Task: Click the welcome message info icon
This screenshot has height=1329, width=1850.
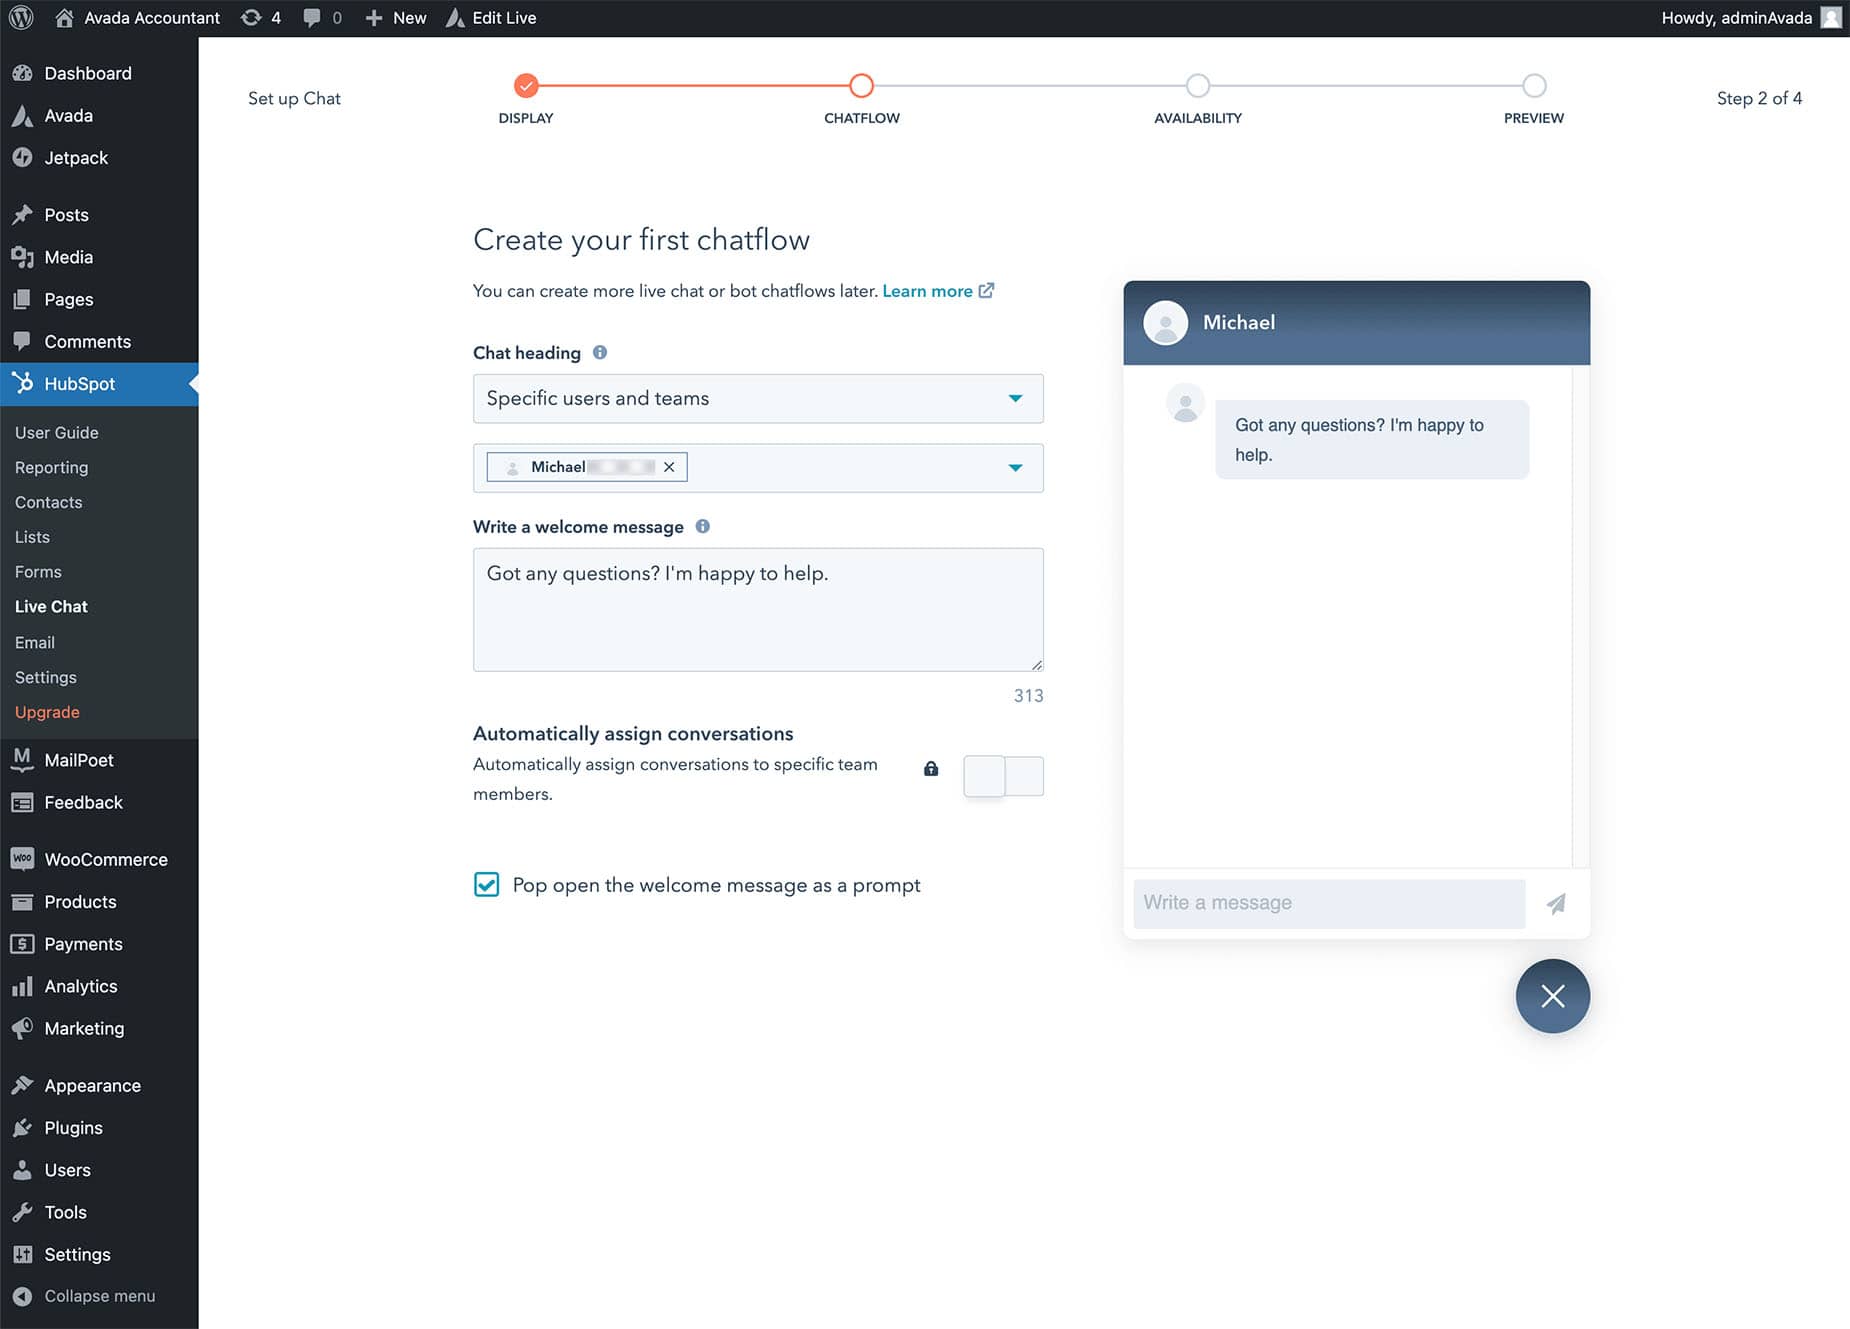Action: click(703, 526)
